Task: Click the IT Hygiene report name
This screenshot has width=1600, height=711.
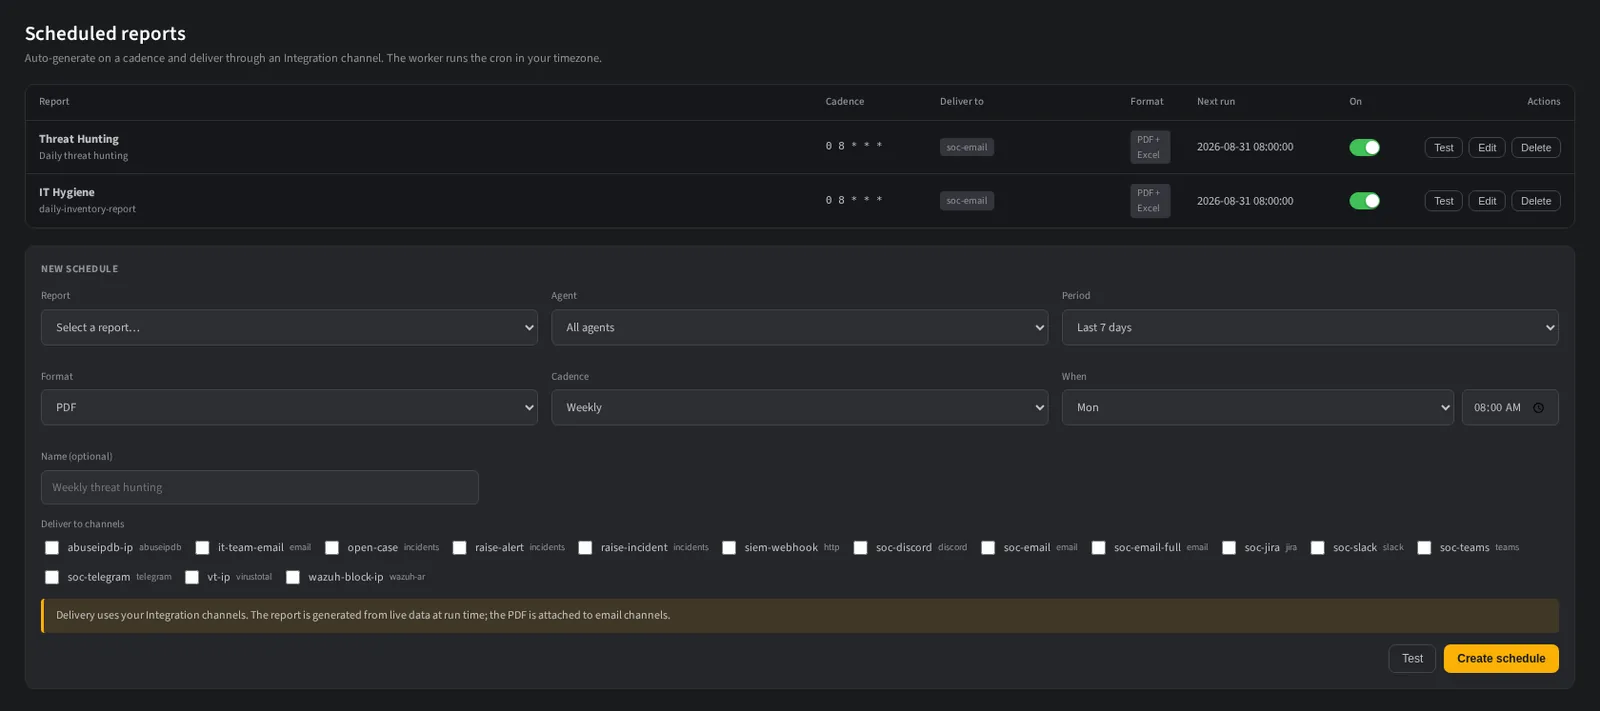Action: (67, 192)
